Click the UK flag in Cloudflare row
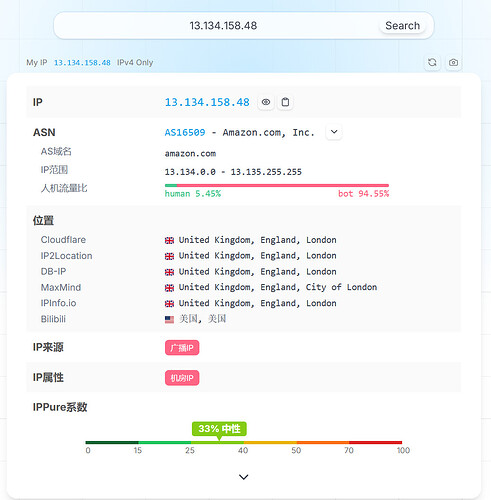 pyautogui.click(x=169, y=240)
